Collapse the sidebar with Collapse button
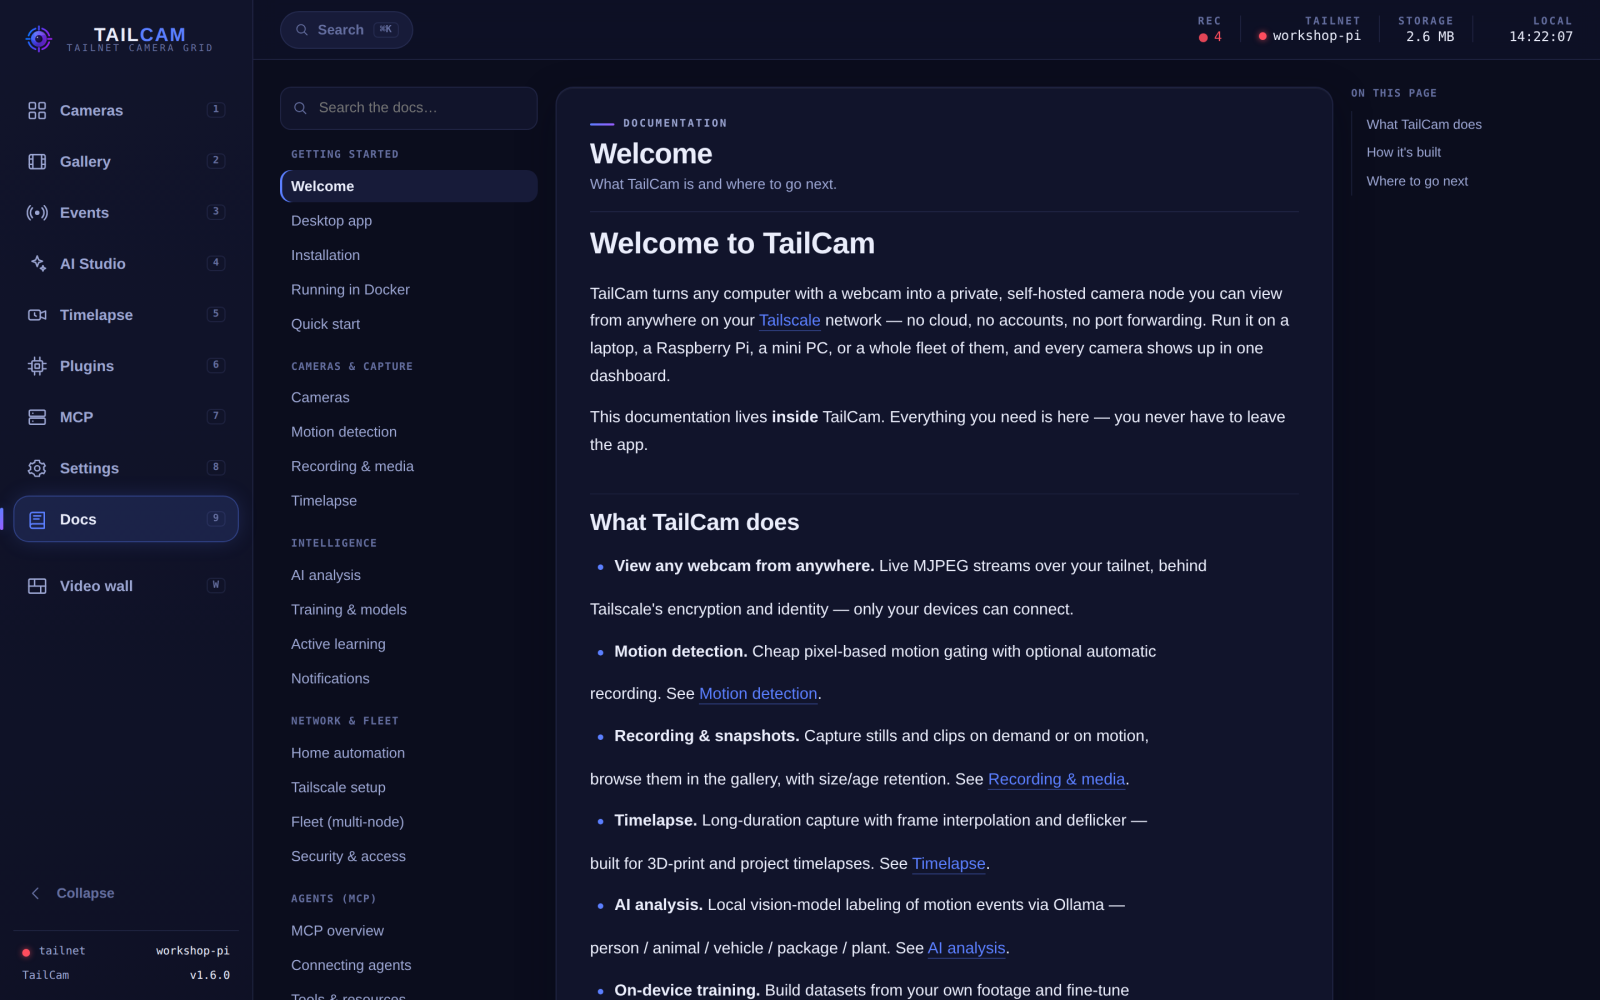This screenshot has width=1600, height=1000. point(126,893)
